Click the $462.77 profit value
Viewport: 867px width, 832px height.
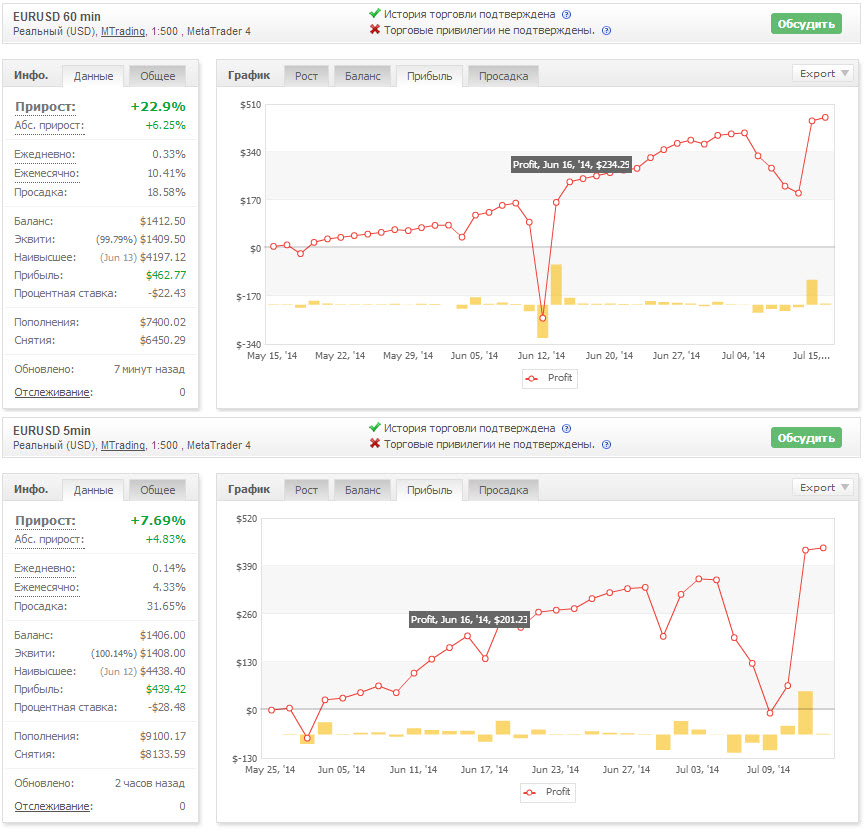pos(166,275)
